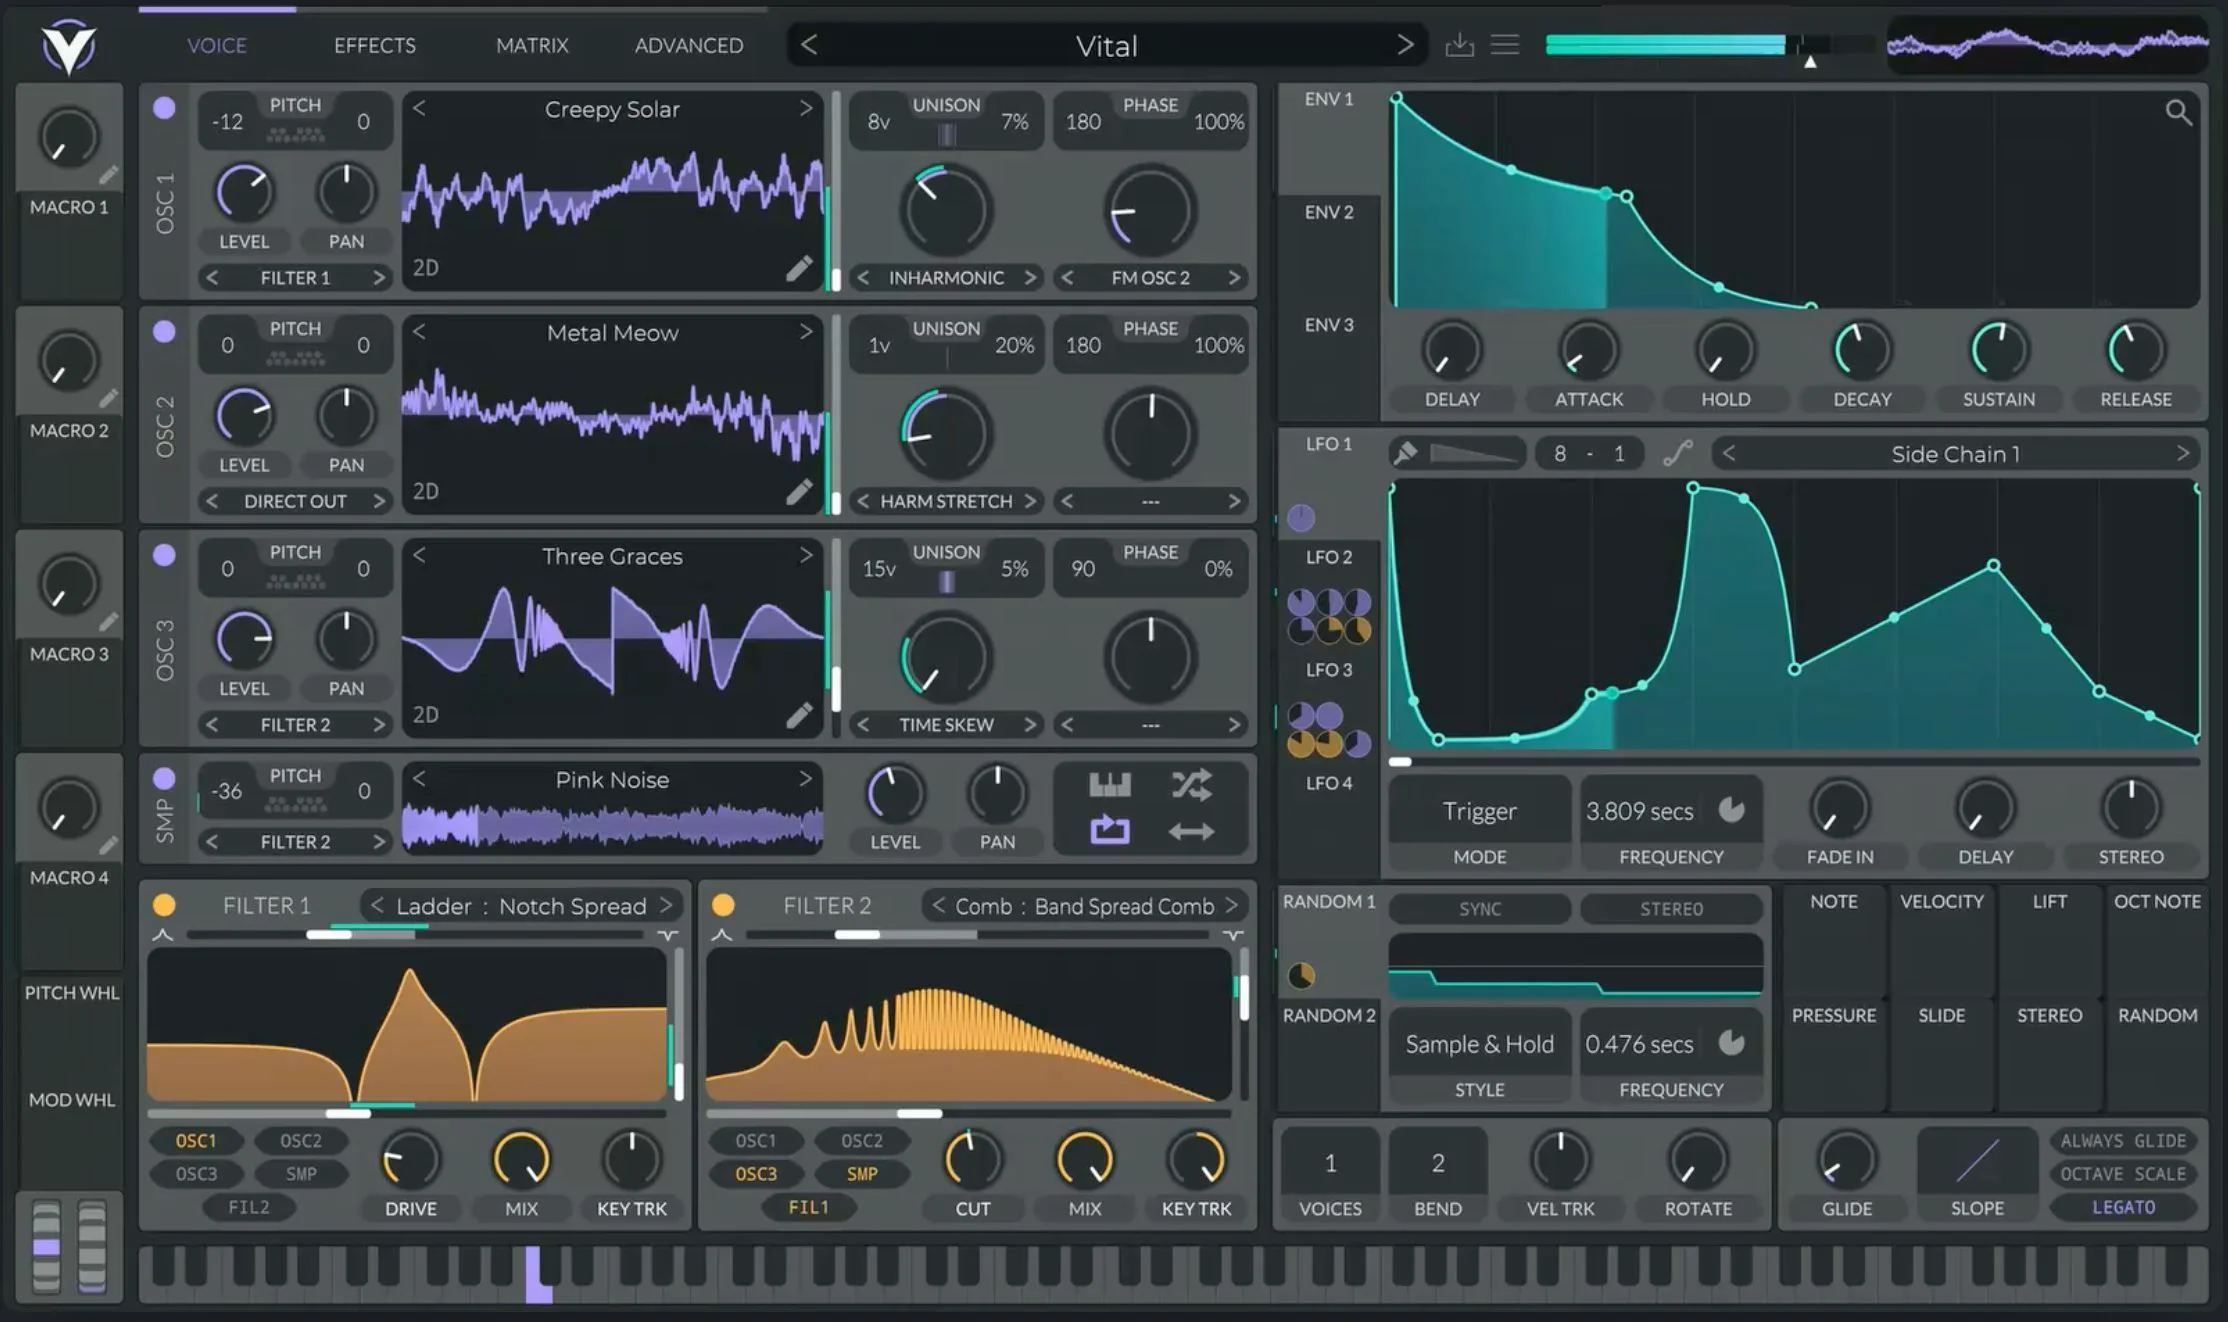Screen dimensions: 2228x1322
Task: Toggle LEGATO mode in the voice settings
Action: [x=2122, y=1207]
